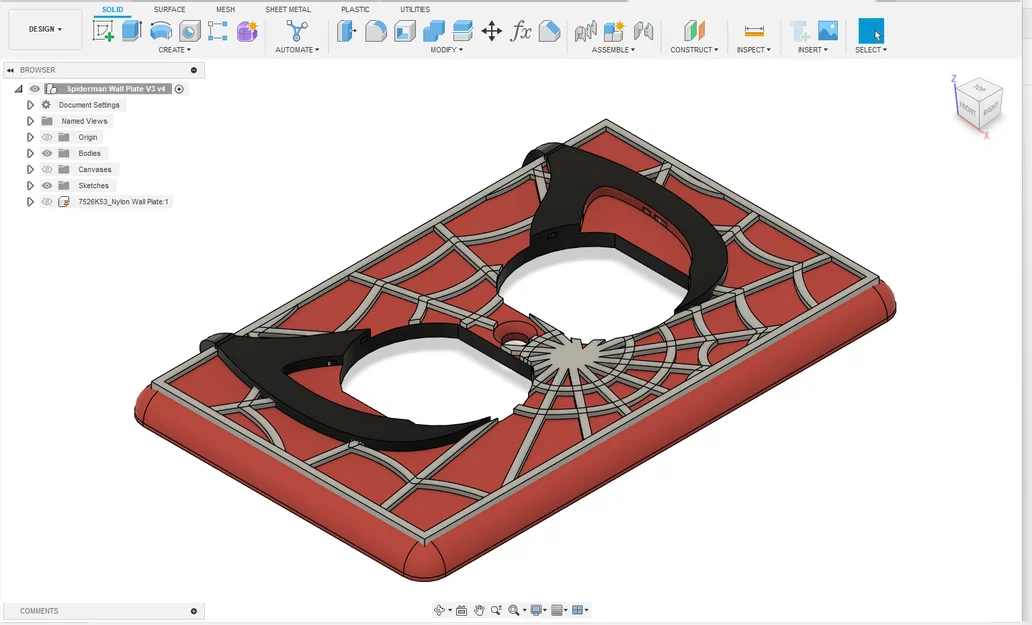Click the Insert Canvas image icon
The width and height of the screenshot is (1032, 625).
coord(828,30)
